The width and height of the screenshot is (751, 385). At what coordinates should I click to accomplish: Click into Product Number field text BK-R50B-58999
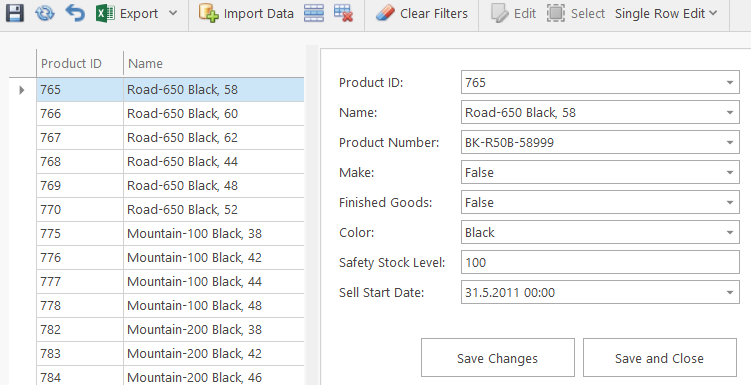coord(509,143)
